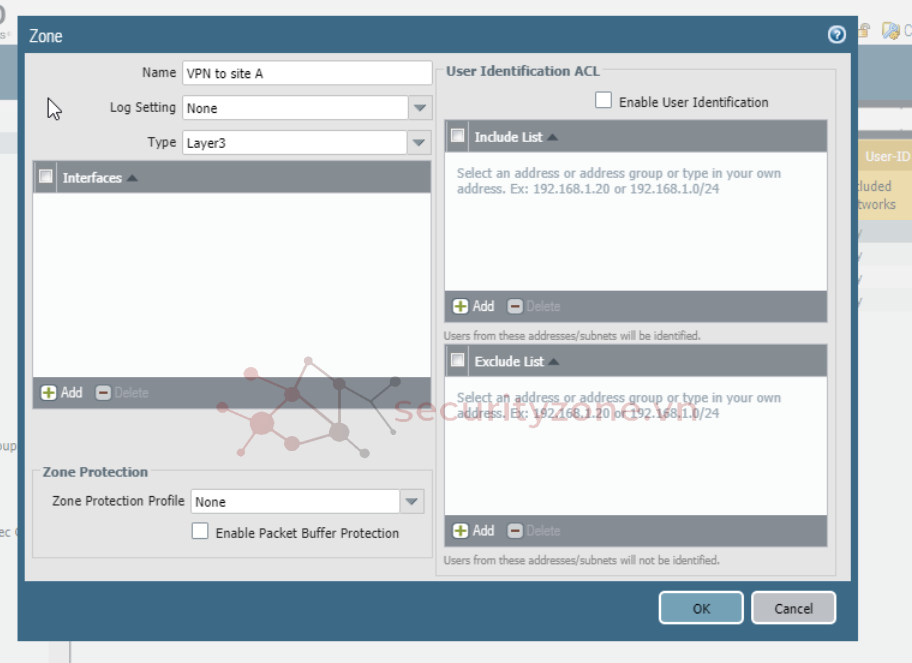Image resolution: width=912 pixels, height=663 pixels.
Task: Add an address to the Include List
Action: 461,307
